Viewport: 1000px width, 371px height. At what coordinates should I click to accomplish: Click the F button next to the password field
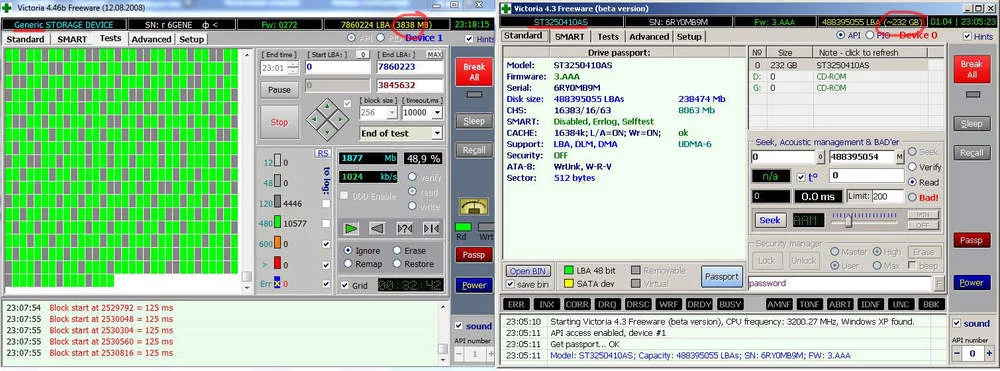(x=939, y=283)
